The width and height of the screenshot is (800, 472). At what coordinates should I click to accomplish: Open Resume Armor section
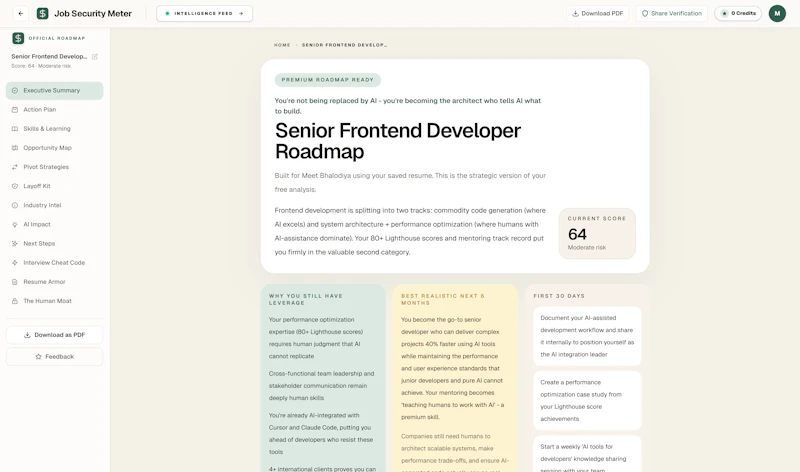coord(55,282)
